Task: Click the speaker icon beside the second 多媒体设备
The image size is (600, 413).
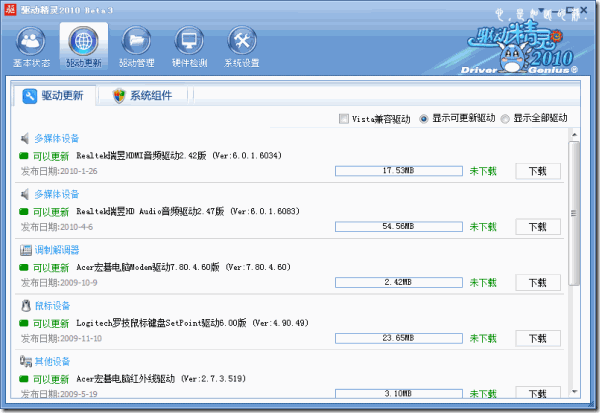Action: [25, 194]
